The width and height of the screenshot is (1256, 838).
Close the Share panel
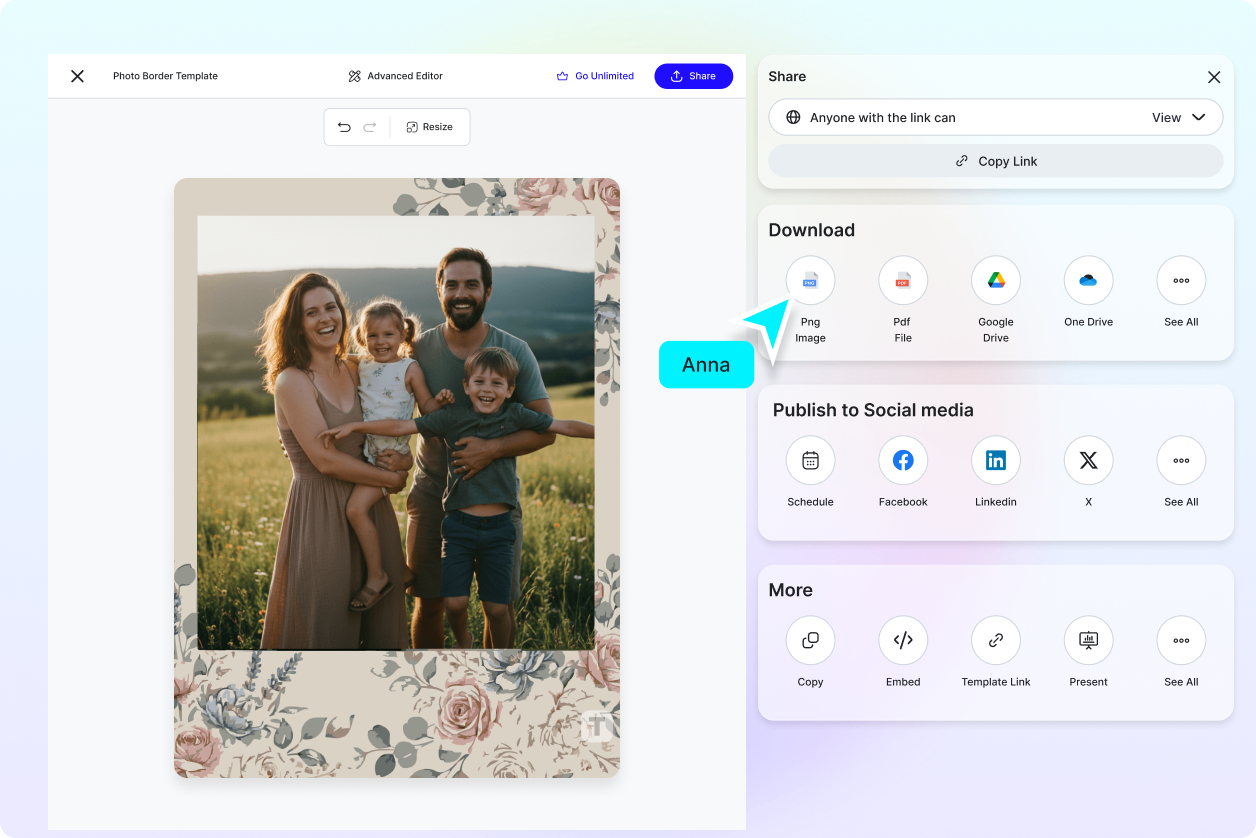[x=1214, y=77]
